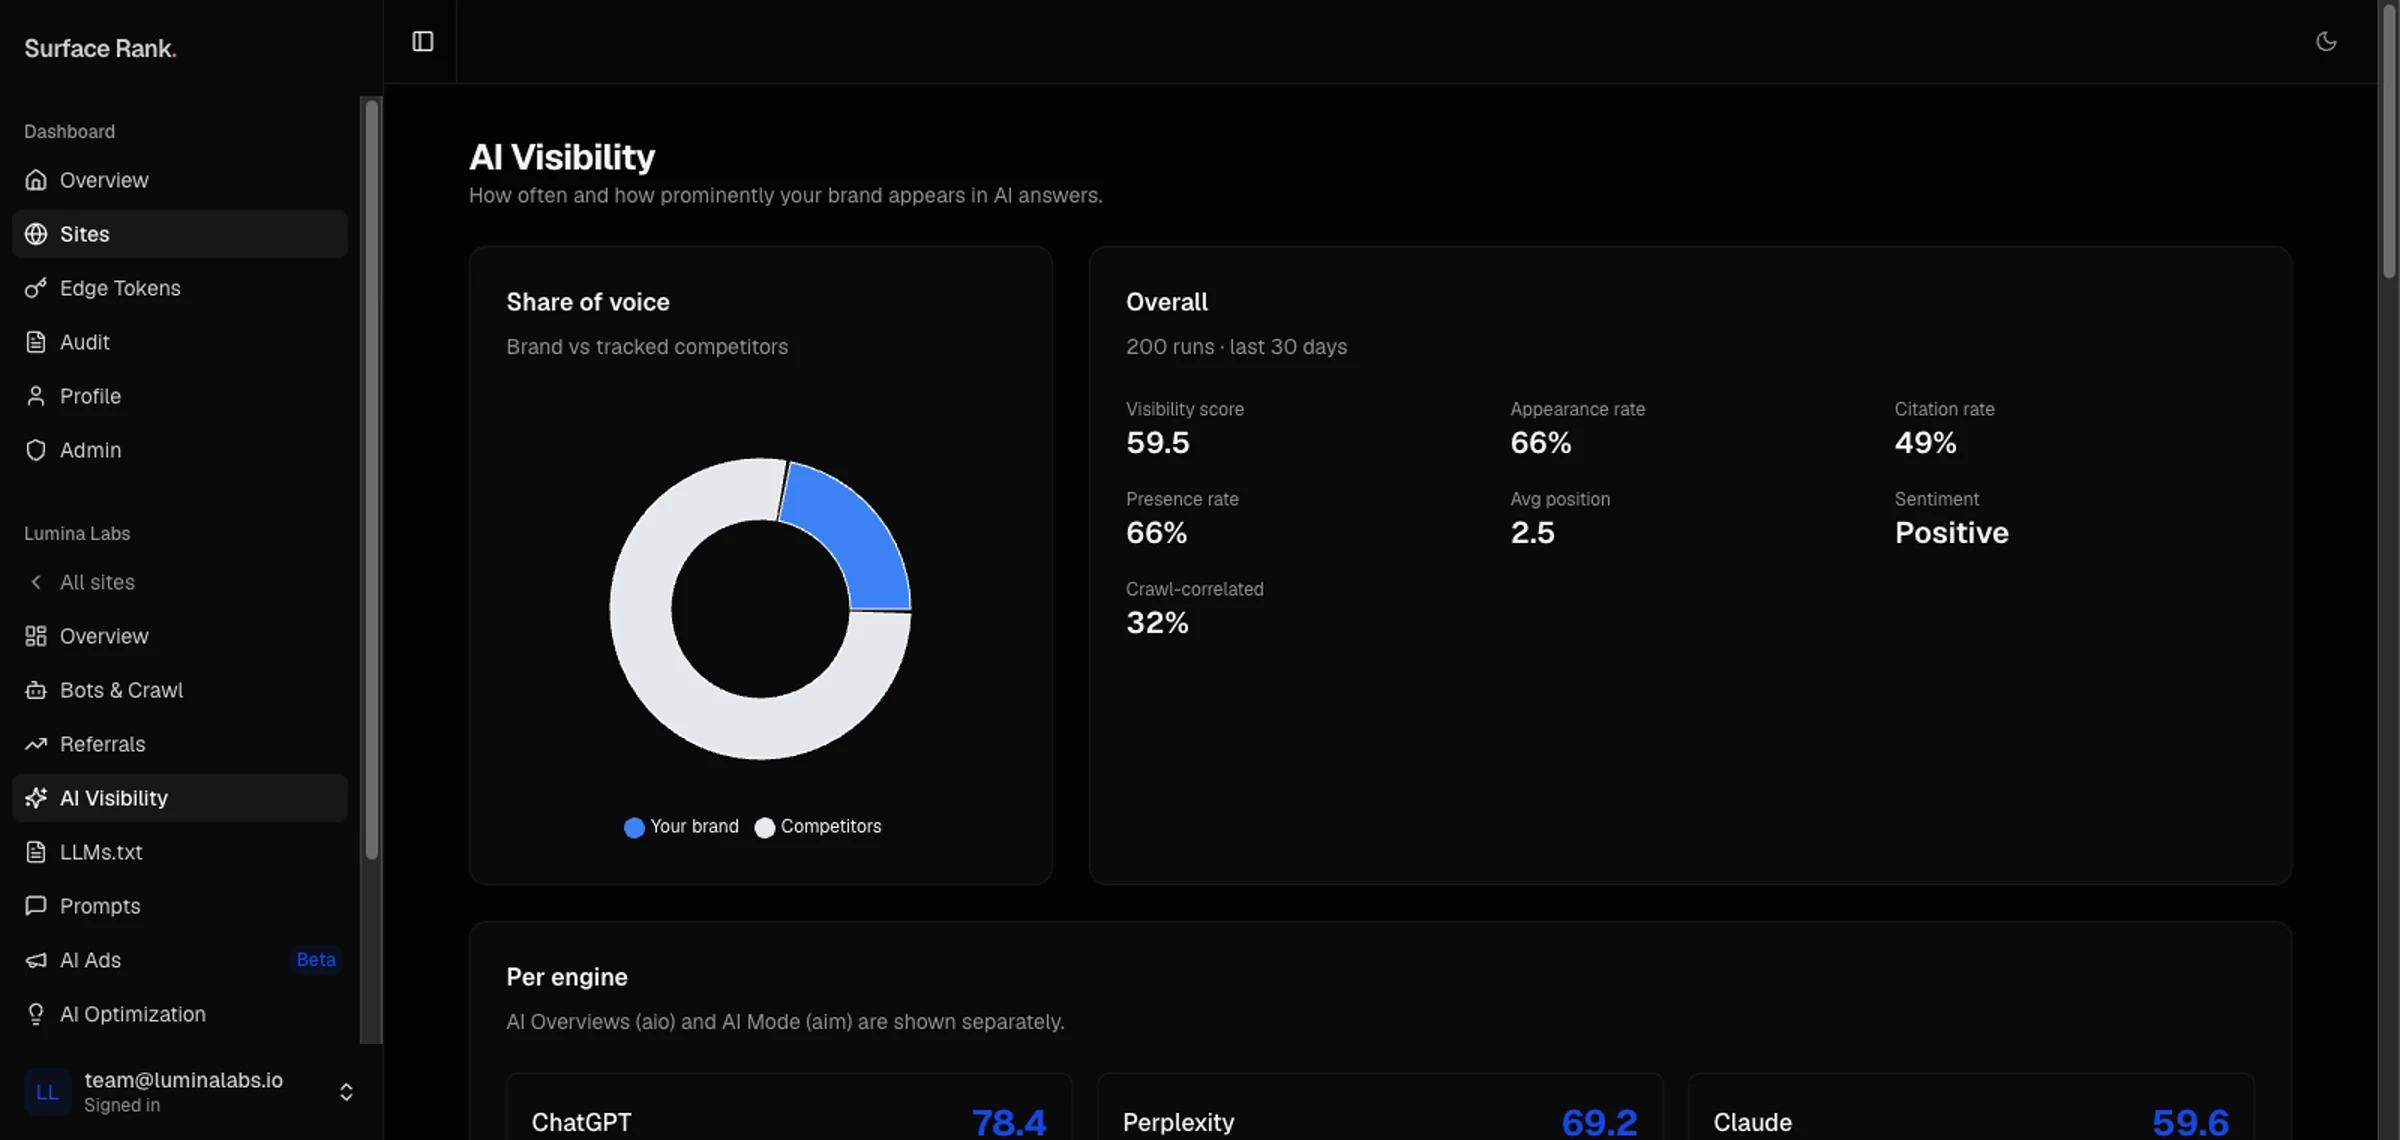The image size is (2400, 1140).
Task: Switch theme with the moon icon
Action: (x=2326, y=41)
